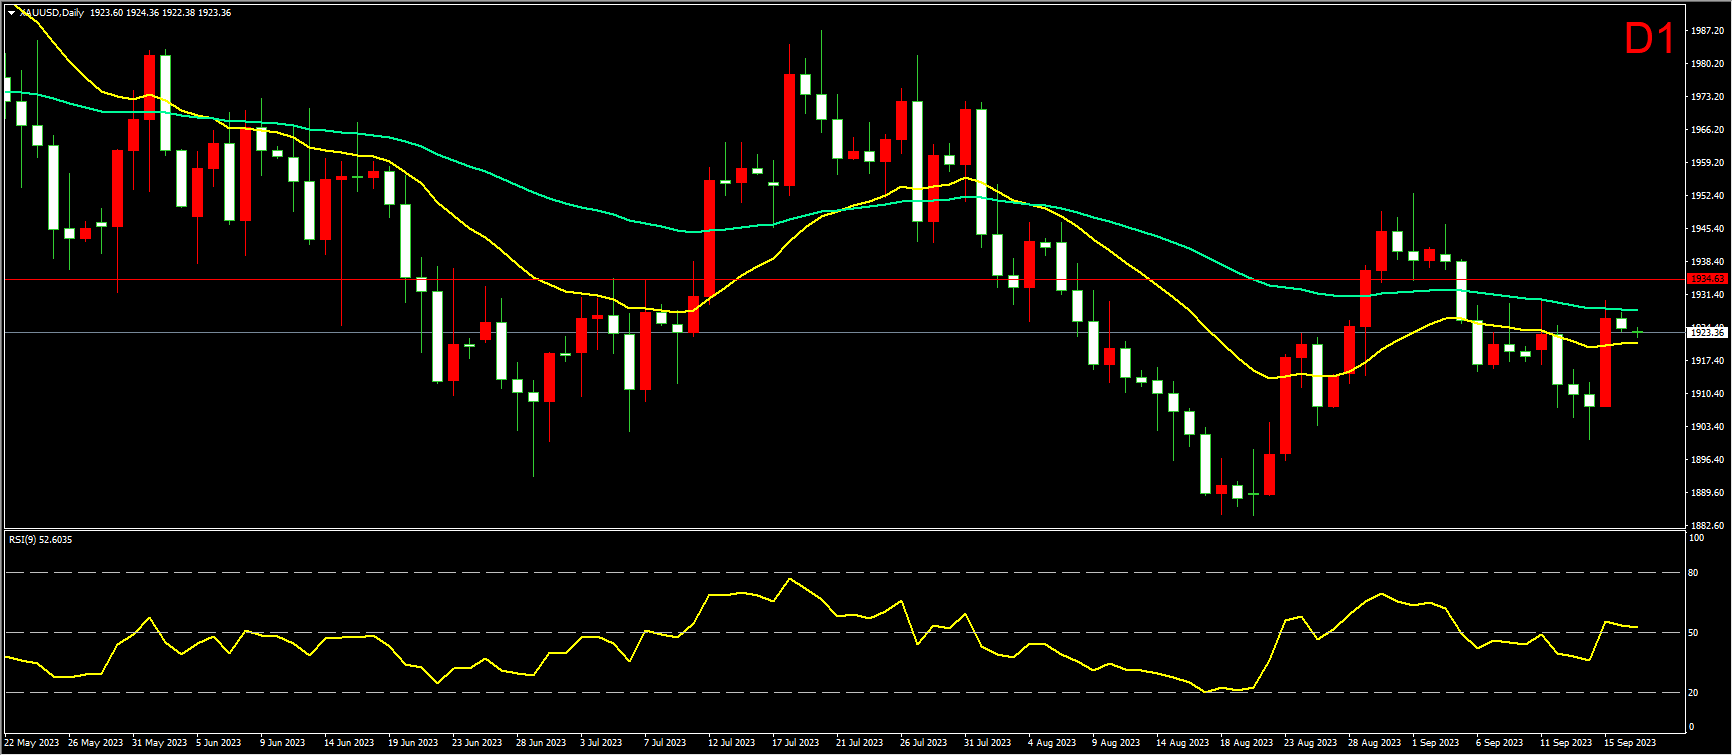
Task: Click the 7 Jul 2023 date label
Action: [665, 743]
